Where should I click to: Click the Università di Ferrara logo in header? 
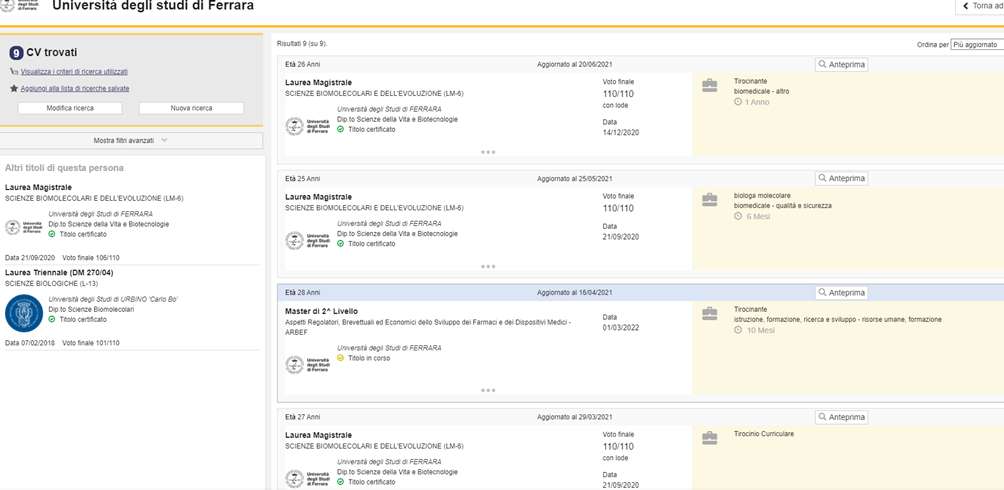pos(19,6)
